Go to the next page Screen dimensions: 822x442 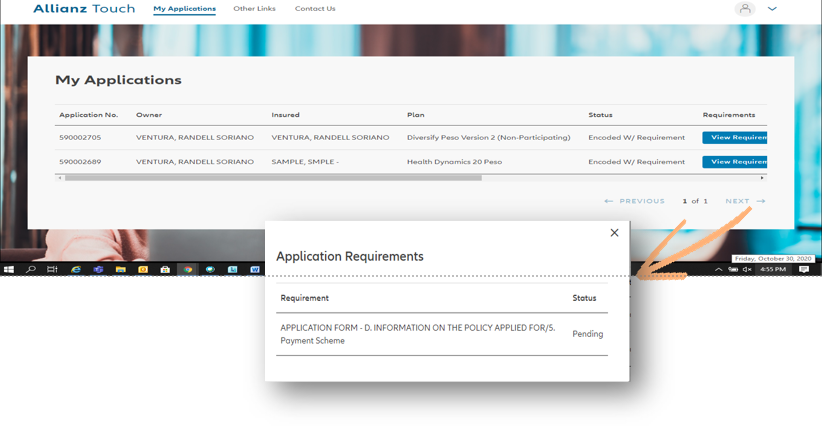coord(745,201)
